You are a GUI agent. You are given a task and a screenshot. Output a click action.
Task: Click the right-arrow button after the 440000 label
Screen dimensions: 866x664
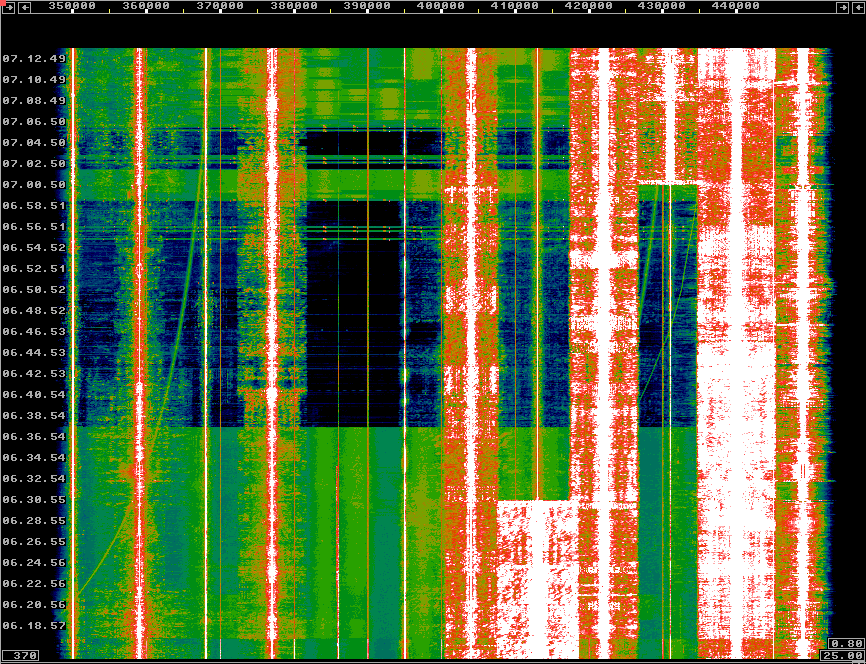click(x=842, y=7)
